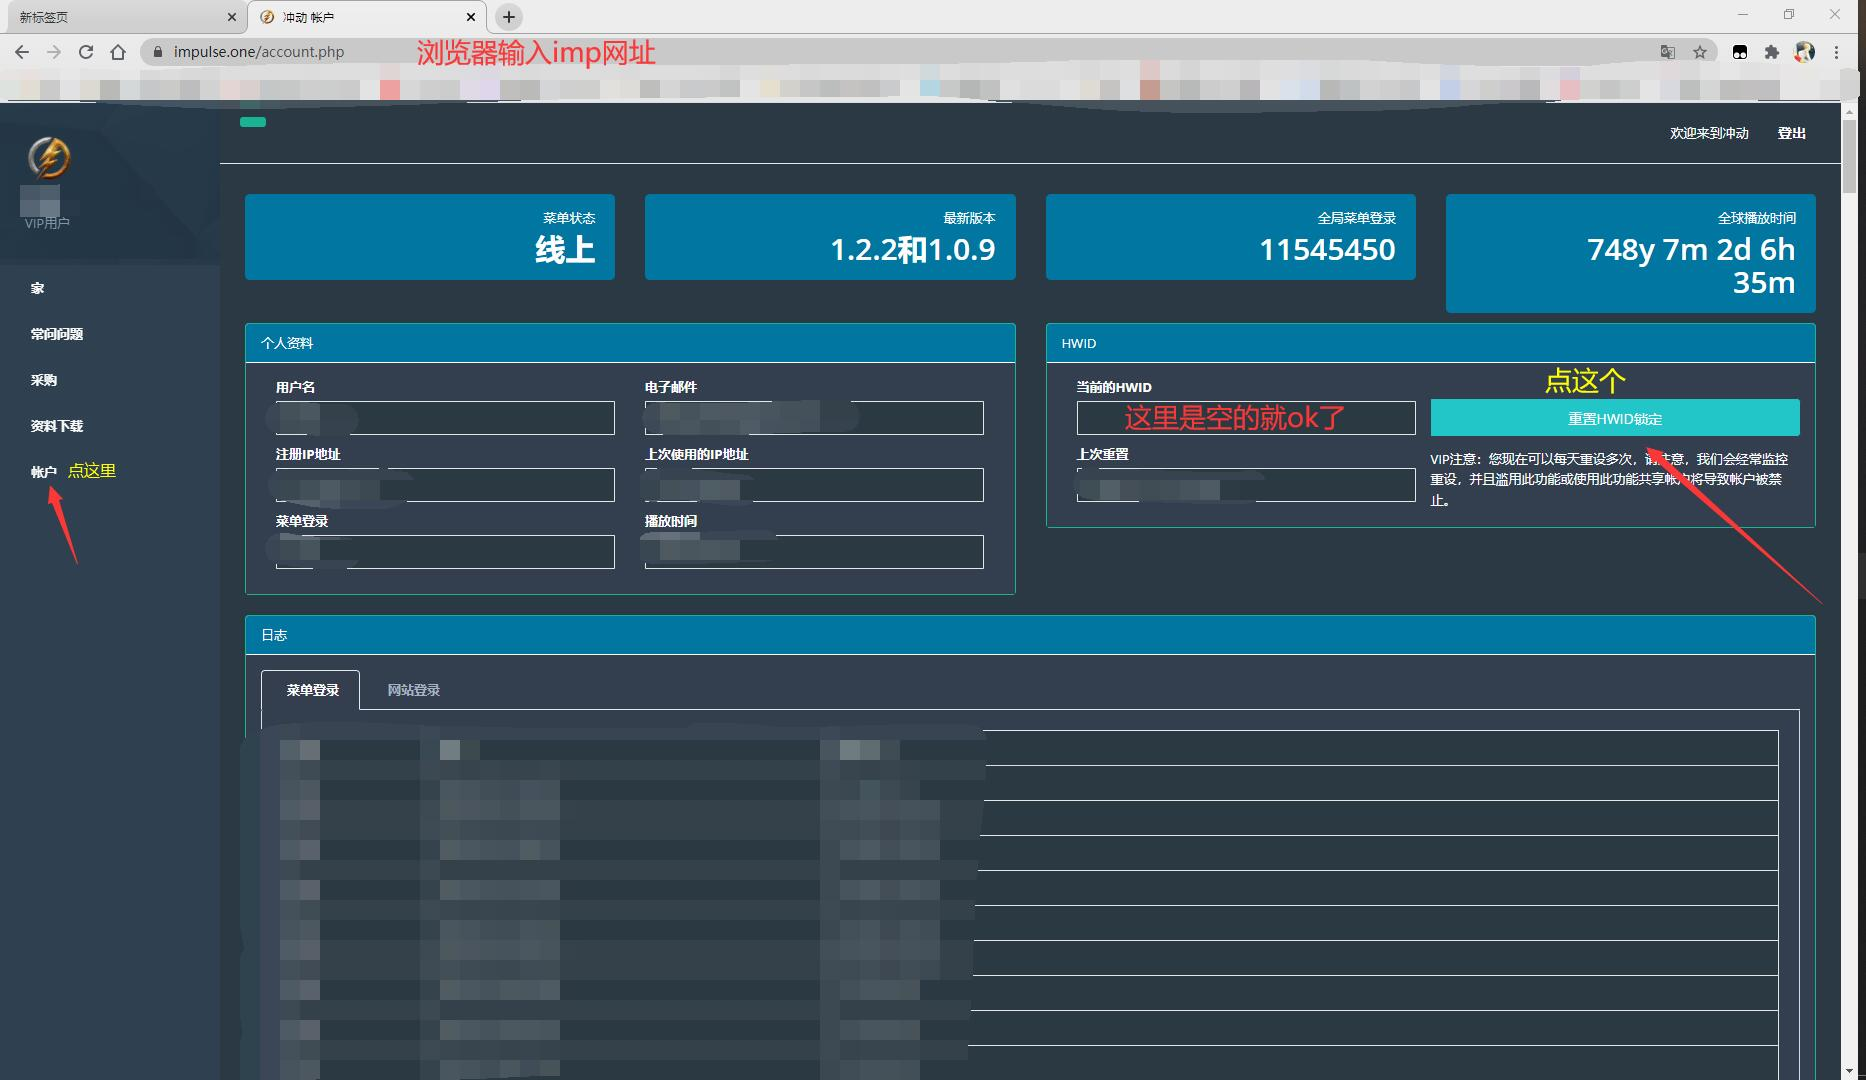Click the VIP用户 label under logo
1866x1080 pixels.
click(x=47, y=223)
